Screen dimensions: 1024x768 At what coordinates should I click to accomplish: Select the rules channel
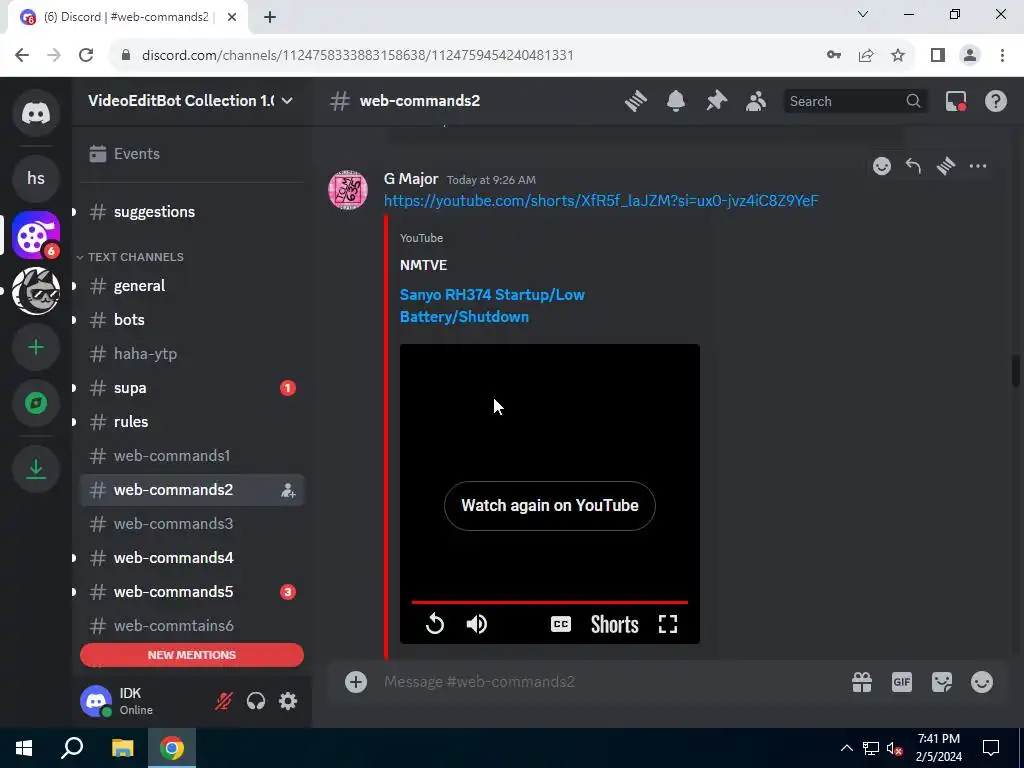[x=192, y=422]
